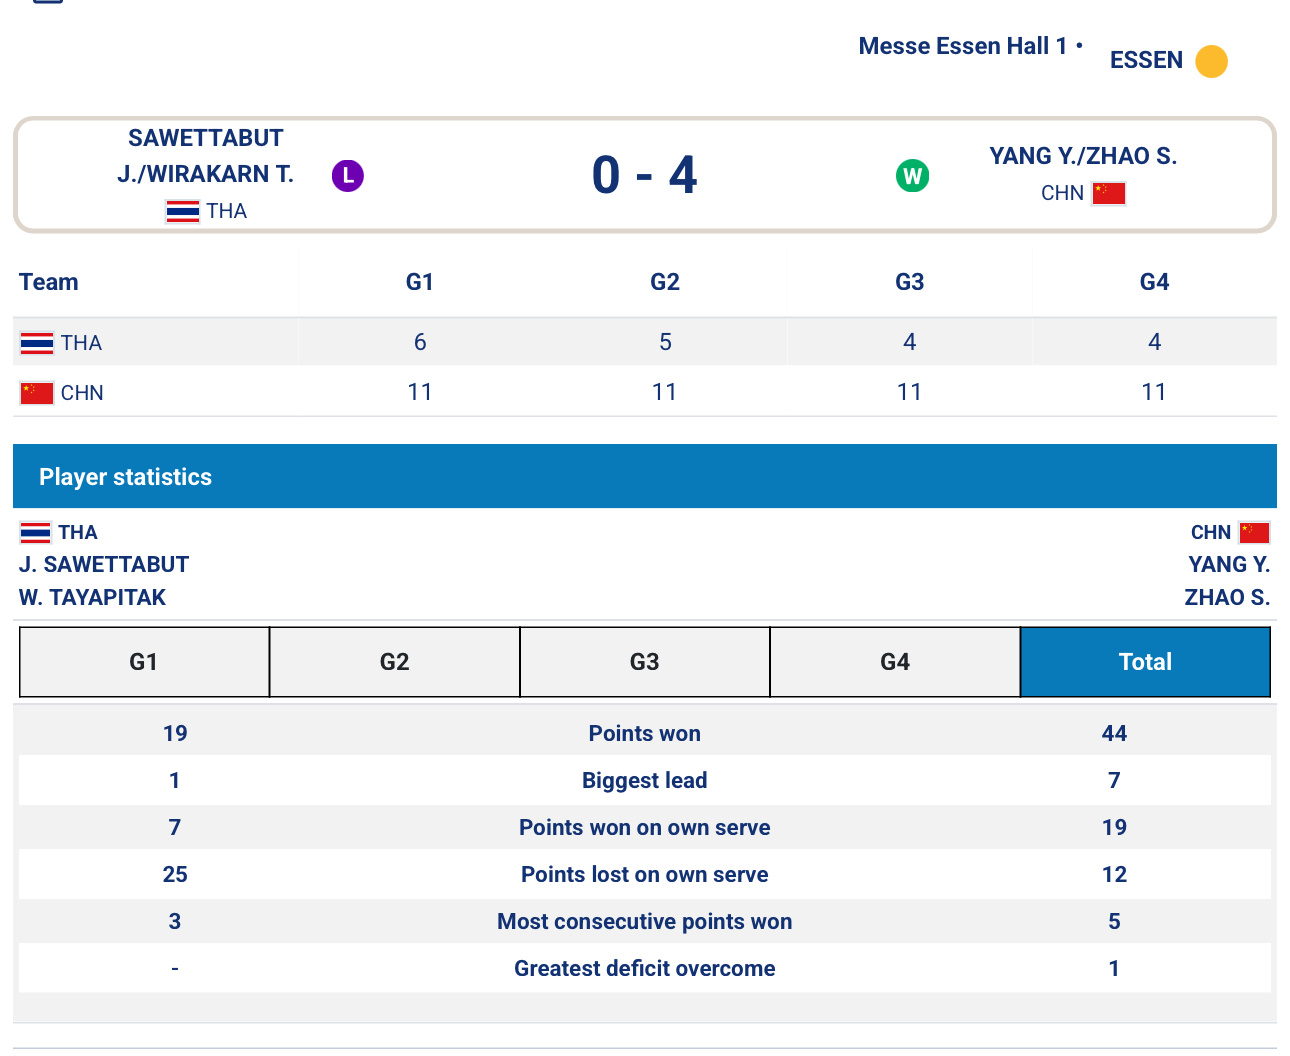The width and height of the screenshot is (1290, 1056).
Task: Click the ESSEN location link
Action: coord(1146,60)
